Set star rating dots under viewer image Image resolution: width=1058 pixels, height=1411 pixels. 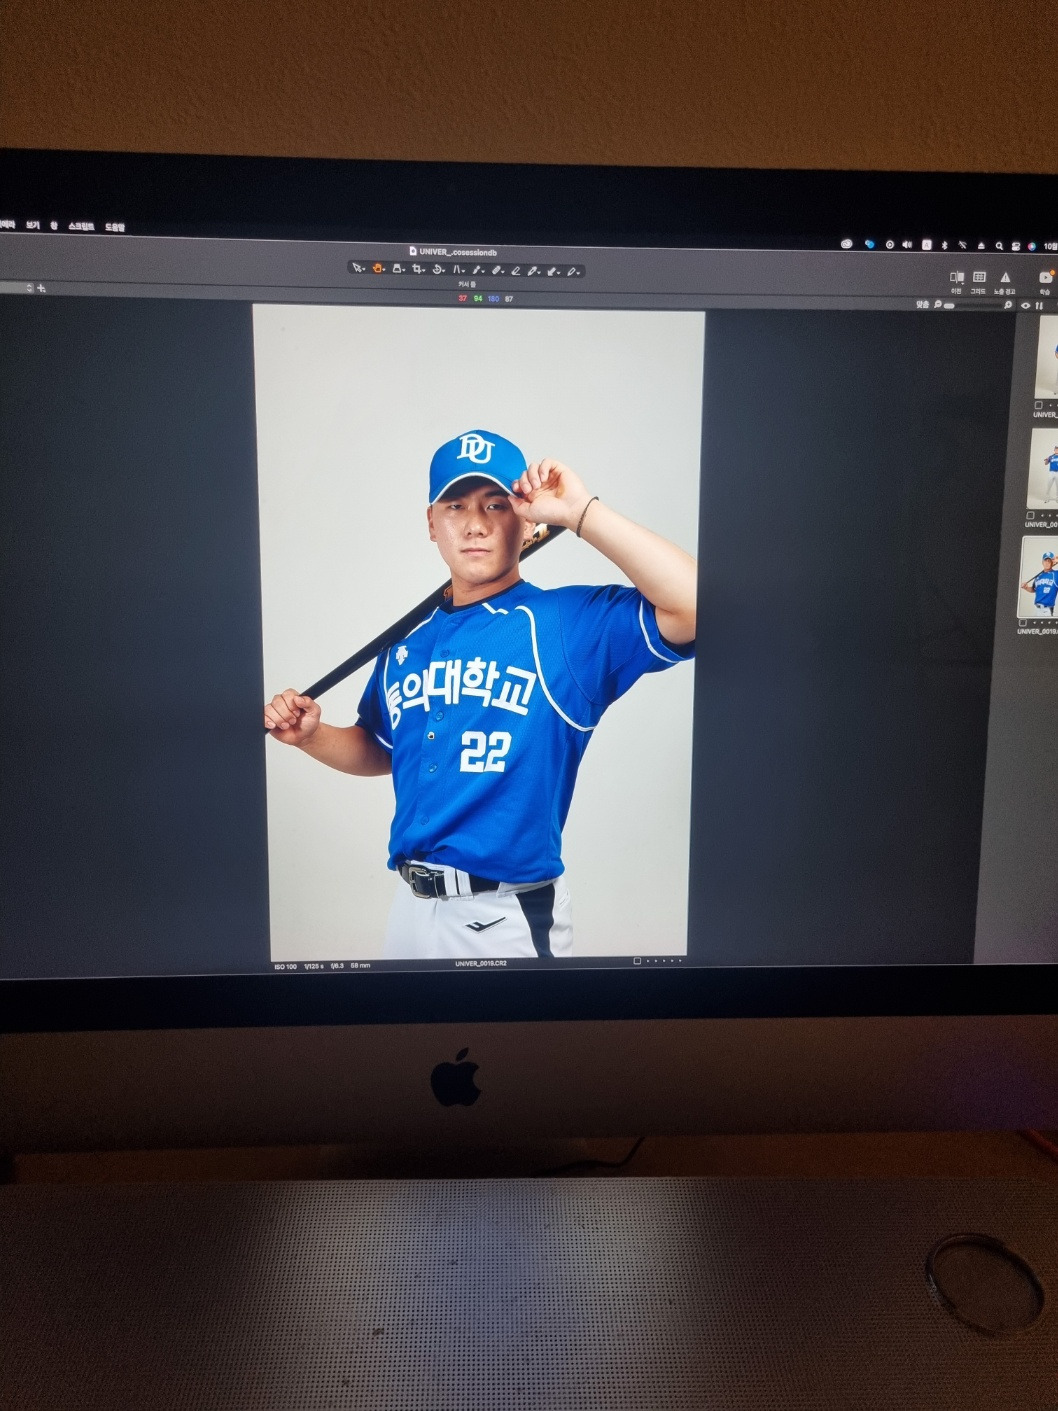pos(664,961)
